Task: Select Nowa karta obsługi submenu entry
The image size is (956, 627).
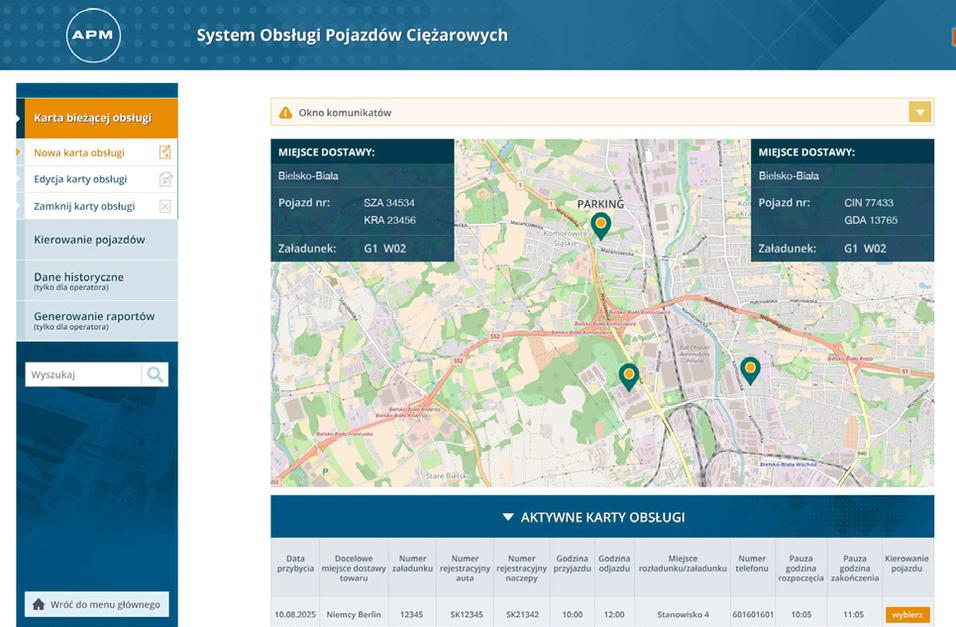Action: (80, 153)
